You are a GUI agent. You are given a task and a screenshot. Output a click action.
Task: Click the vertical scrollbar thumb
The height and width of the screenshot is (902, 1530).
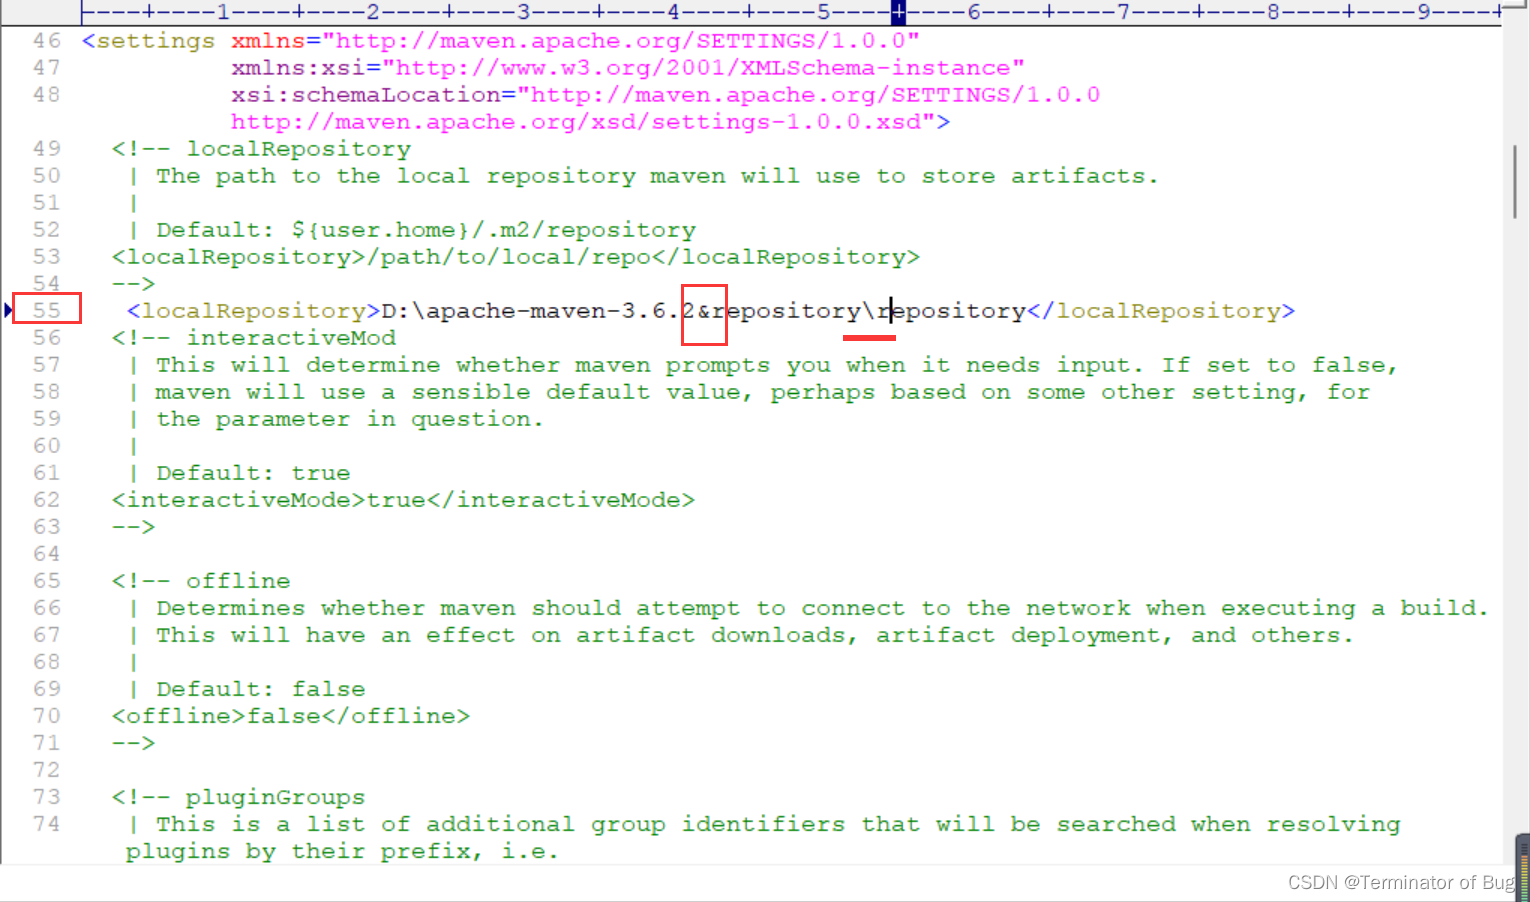click(x=1515, y=181)
